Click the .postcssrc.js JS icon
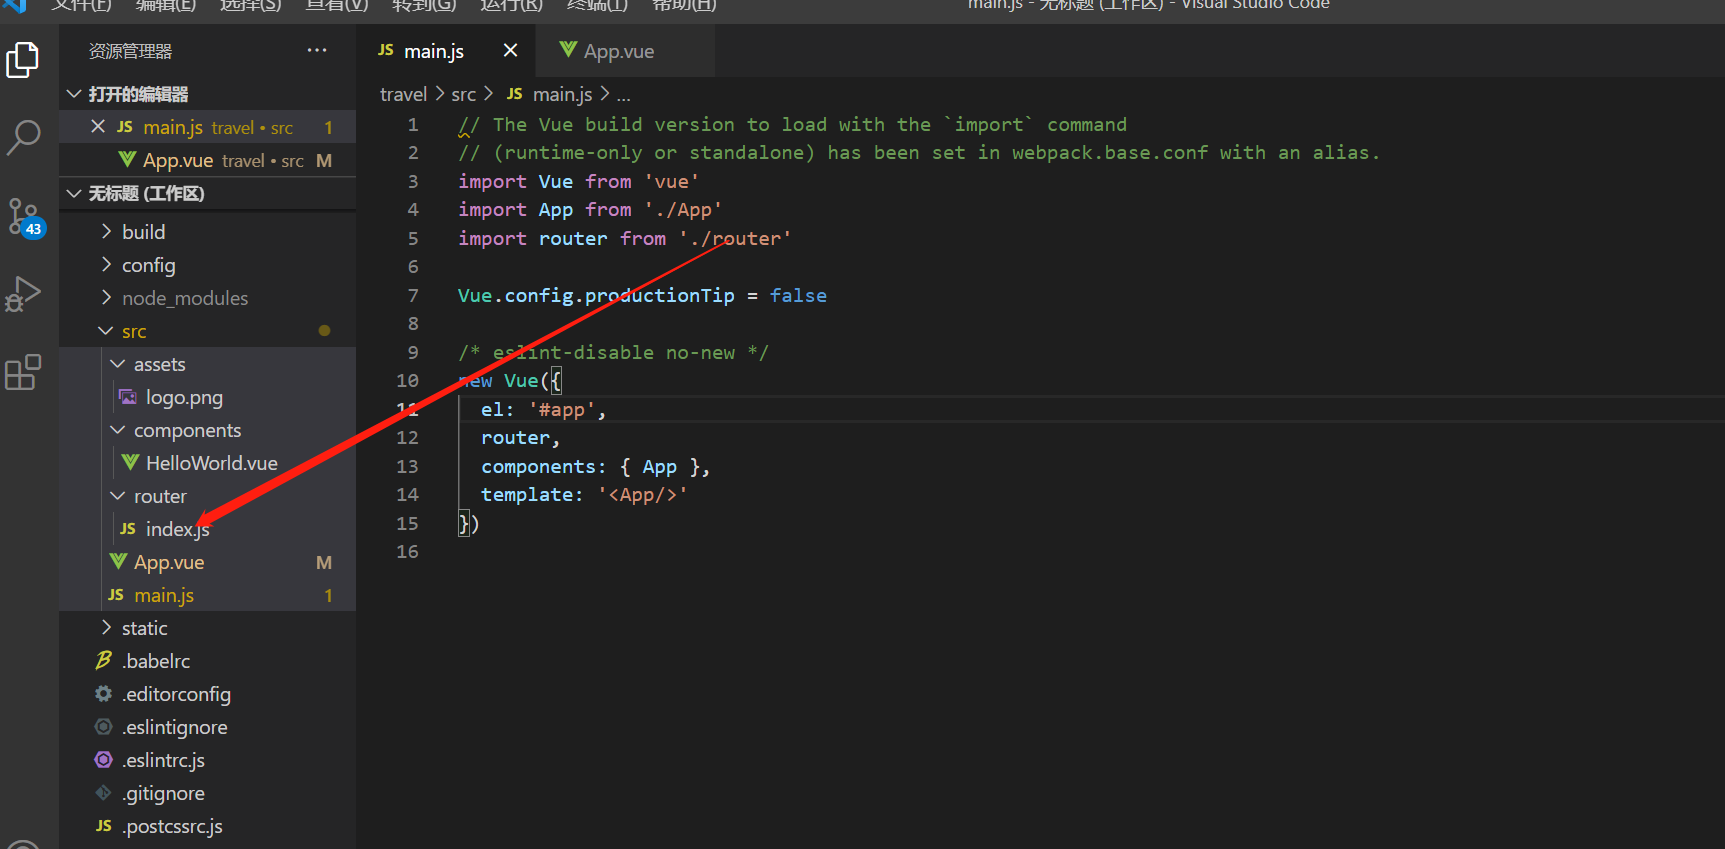 coord(104,826)
